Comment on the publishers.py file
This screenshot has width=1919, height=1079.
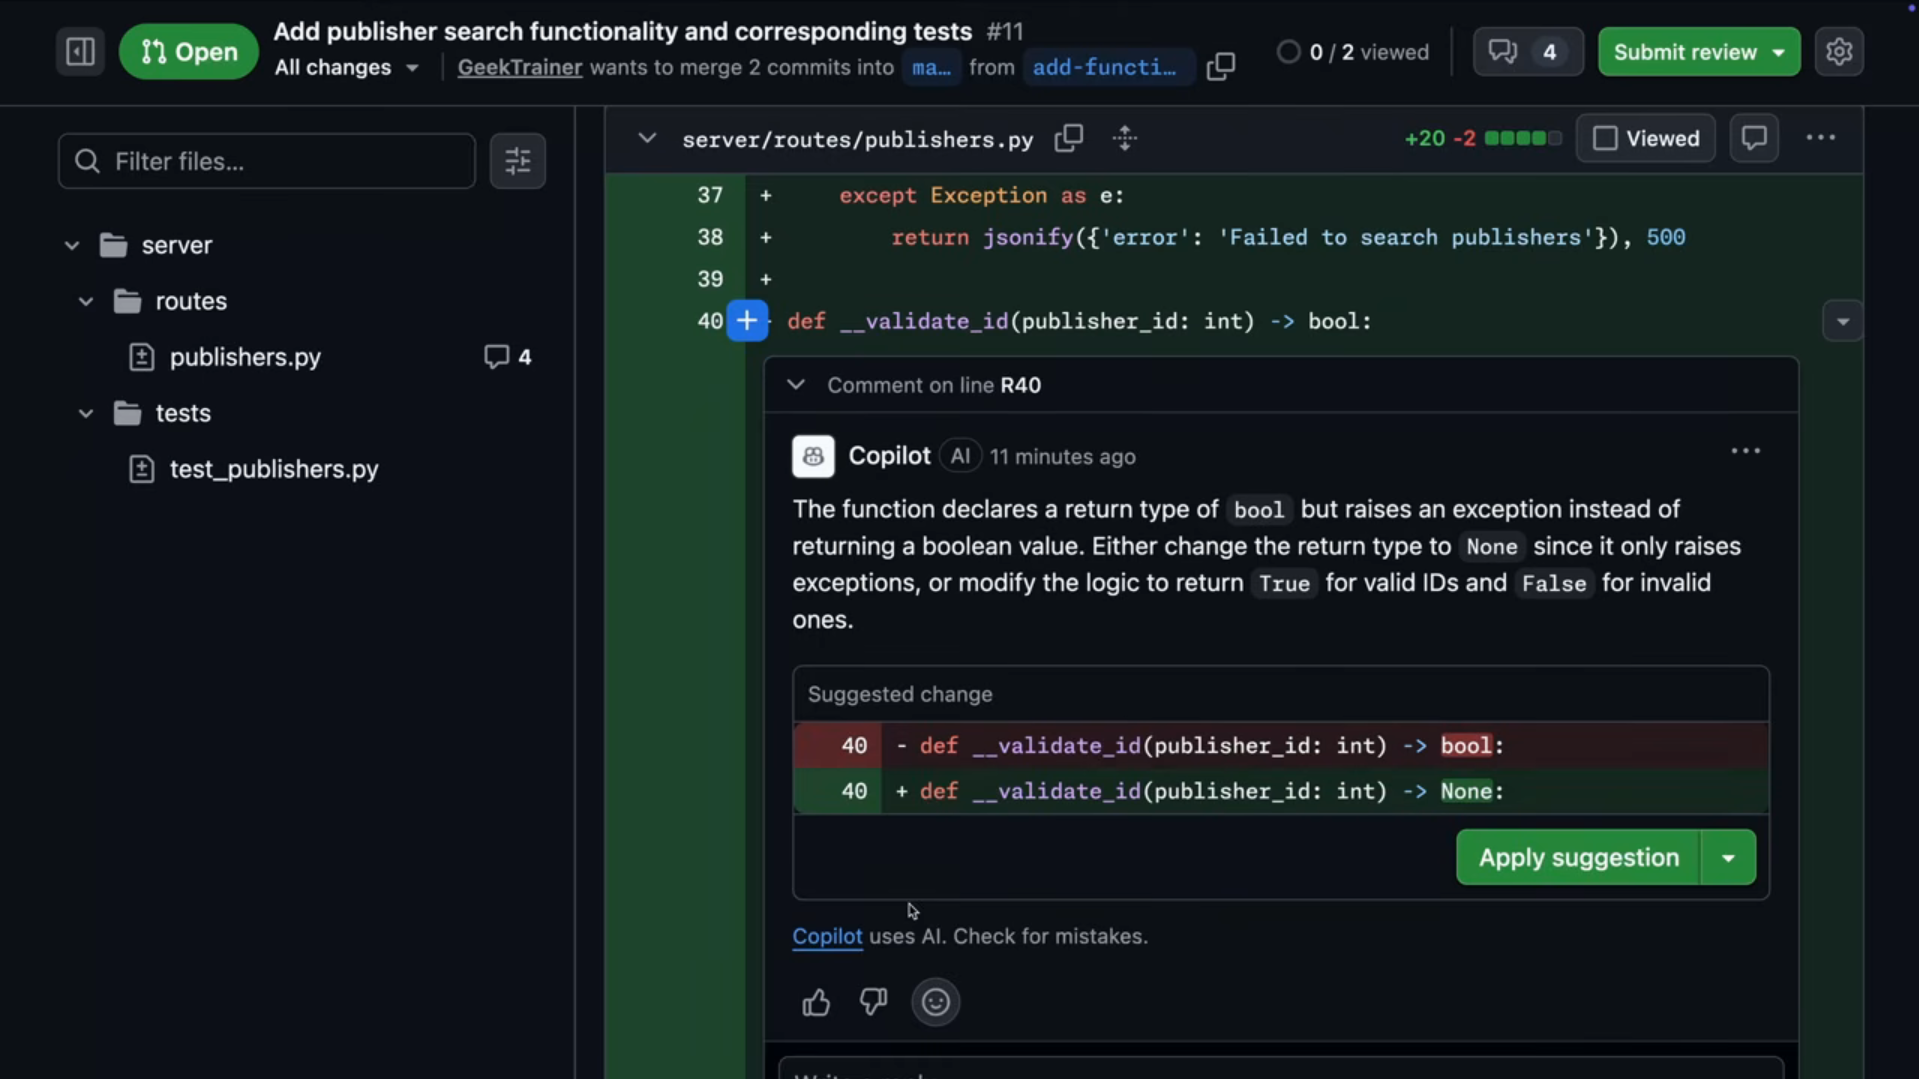(x=1754, y=138)
